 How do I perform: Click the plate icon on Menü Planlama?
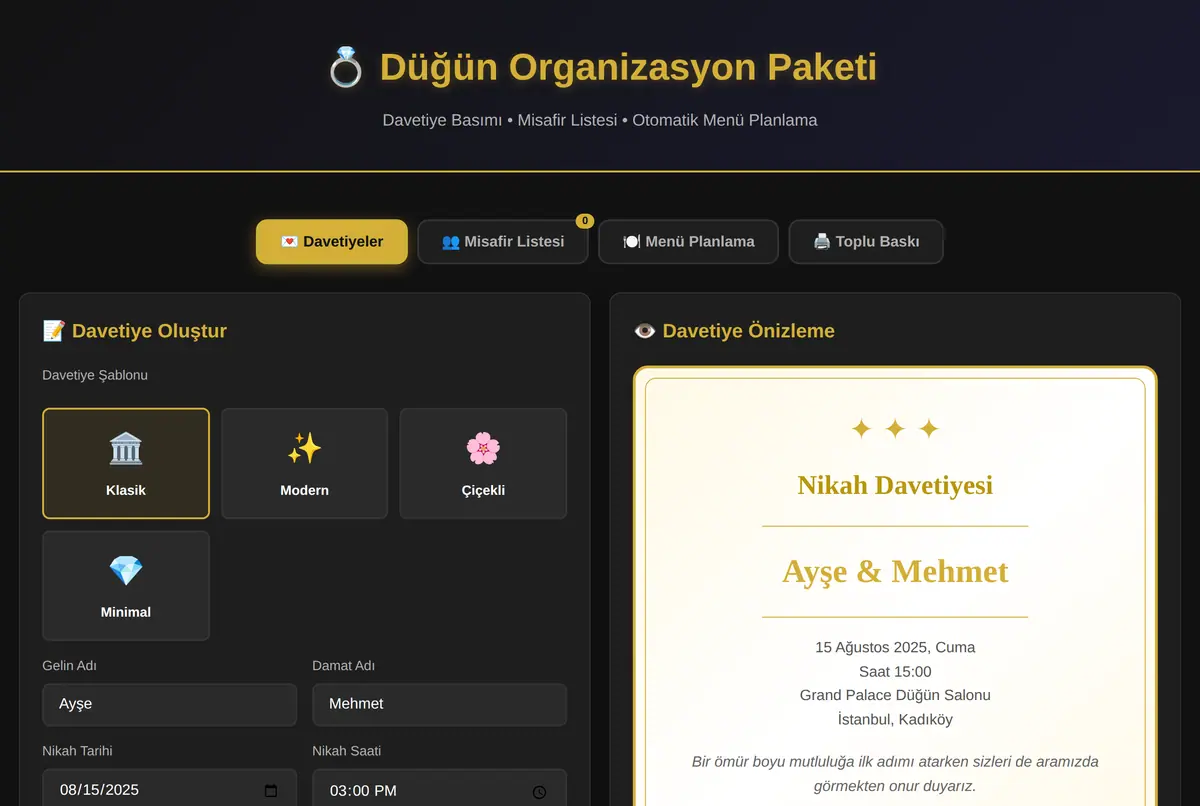coord(632,242)
